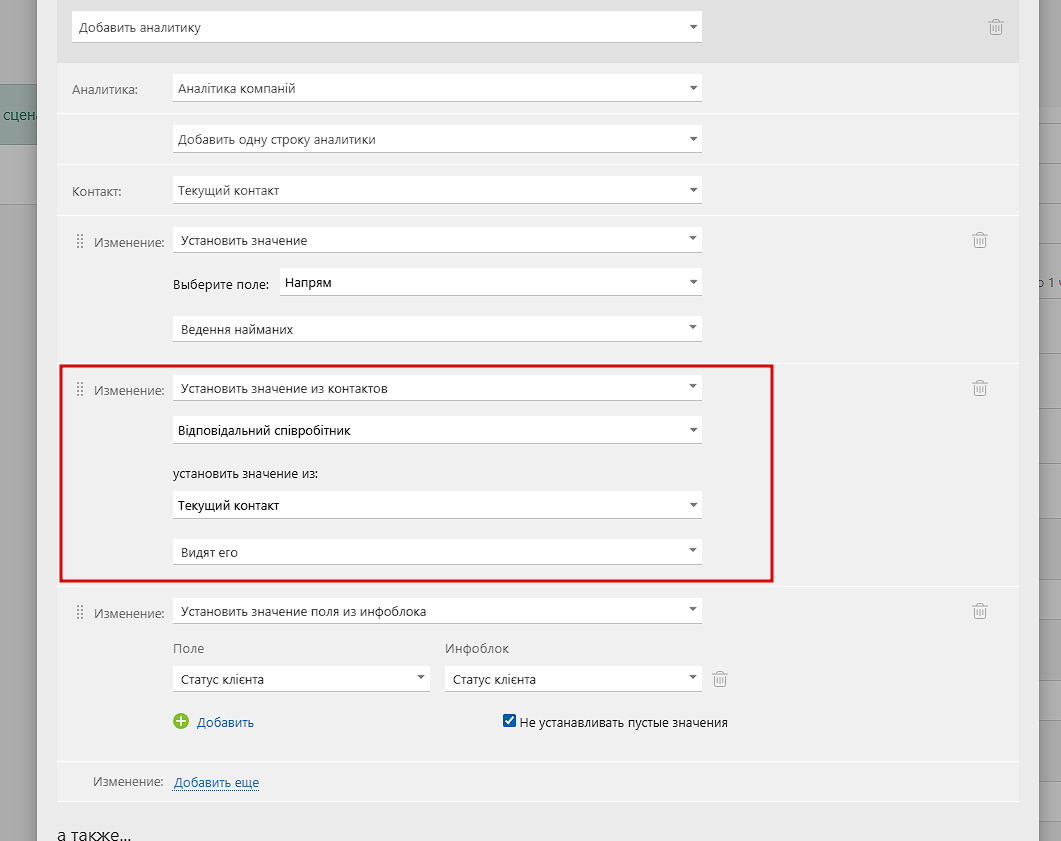The image size is (1061, 841).
Task: Open the 'Аналітика компаній' dropdown
Action: coord(437,88)
